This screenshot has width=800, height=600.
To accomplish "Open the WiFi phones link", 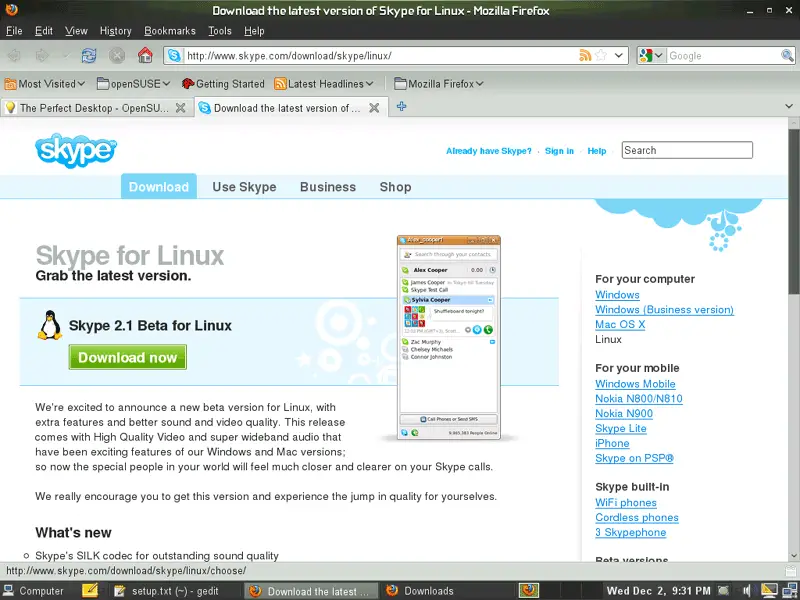I will point(626,503).
